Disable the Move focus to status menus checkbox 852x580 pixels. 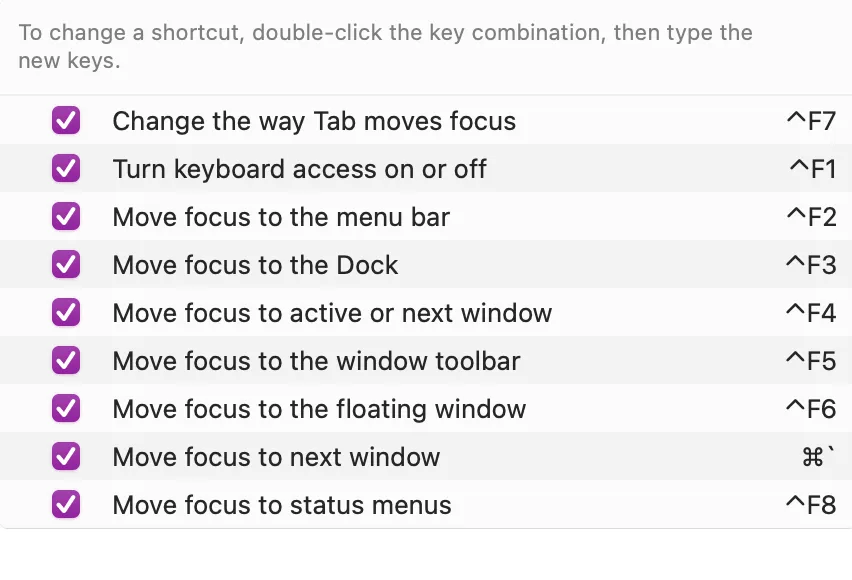click(x=66, y=505)
